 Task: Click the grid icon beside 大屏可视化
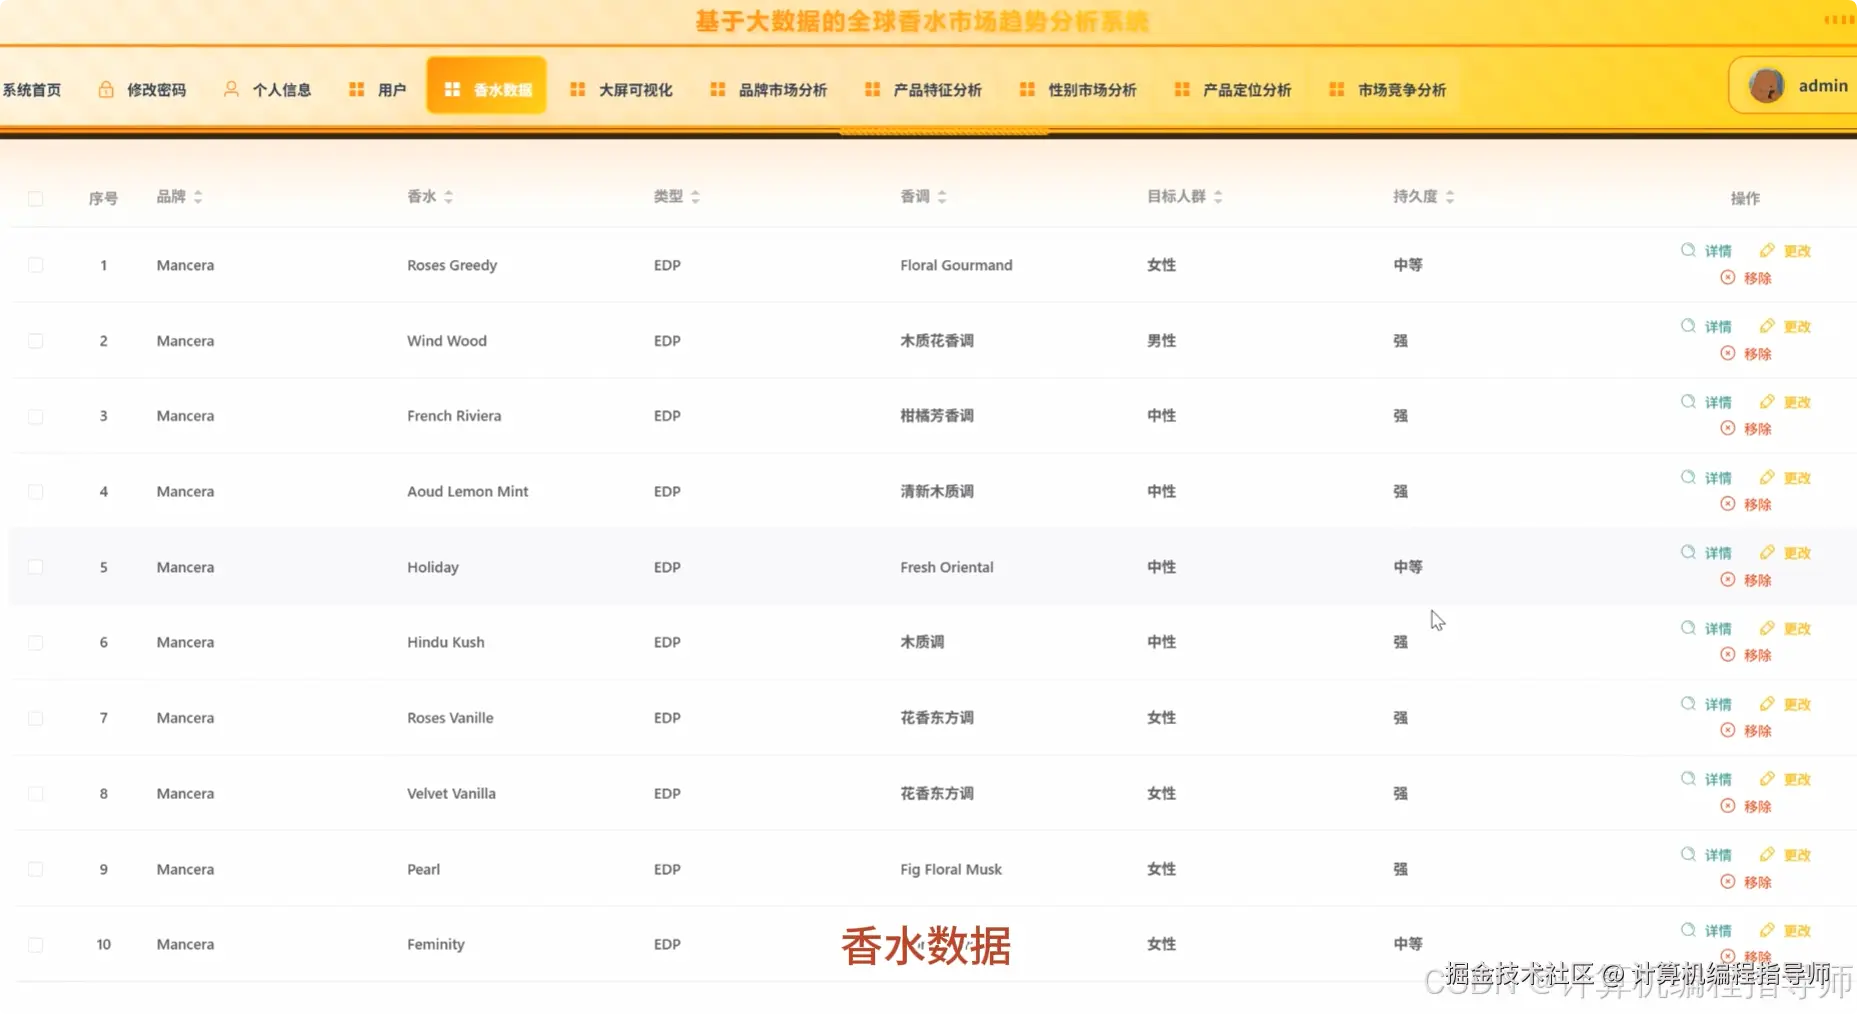pos(577,88)
